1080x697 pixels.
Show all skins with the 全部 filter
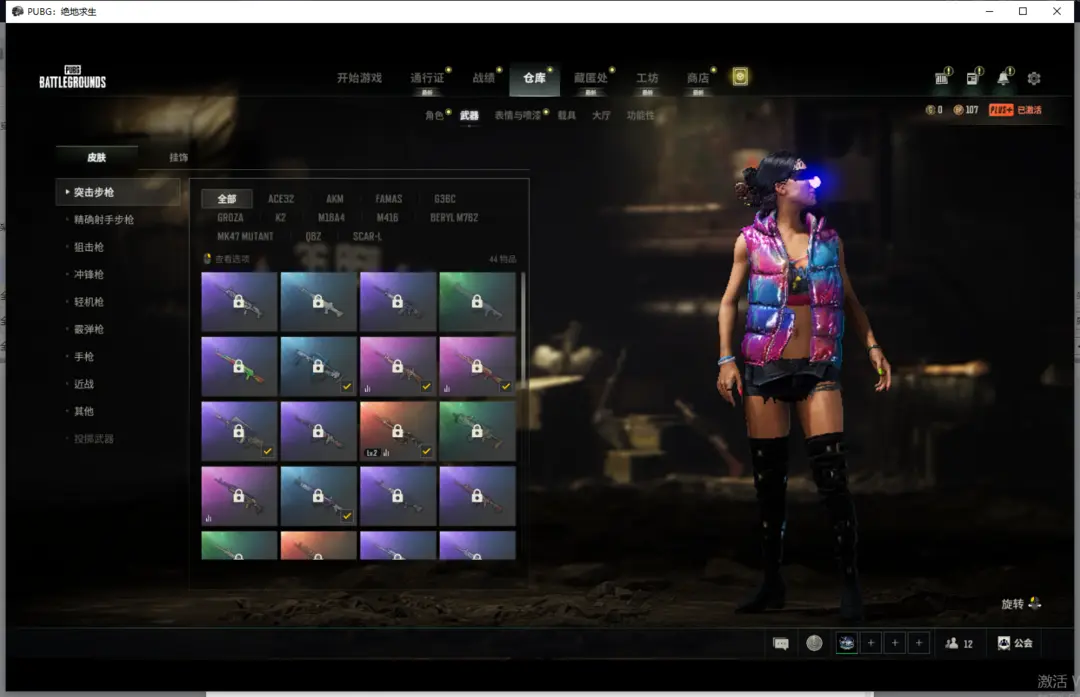[227, 199]
